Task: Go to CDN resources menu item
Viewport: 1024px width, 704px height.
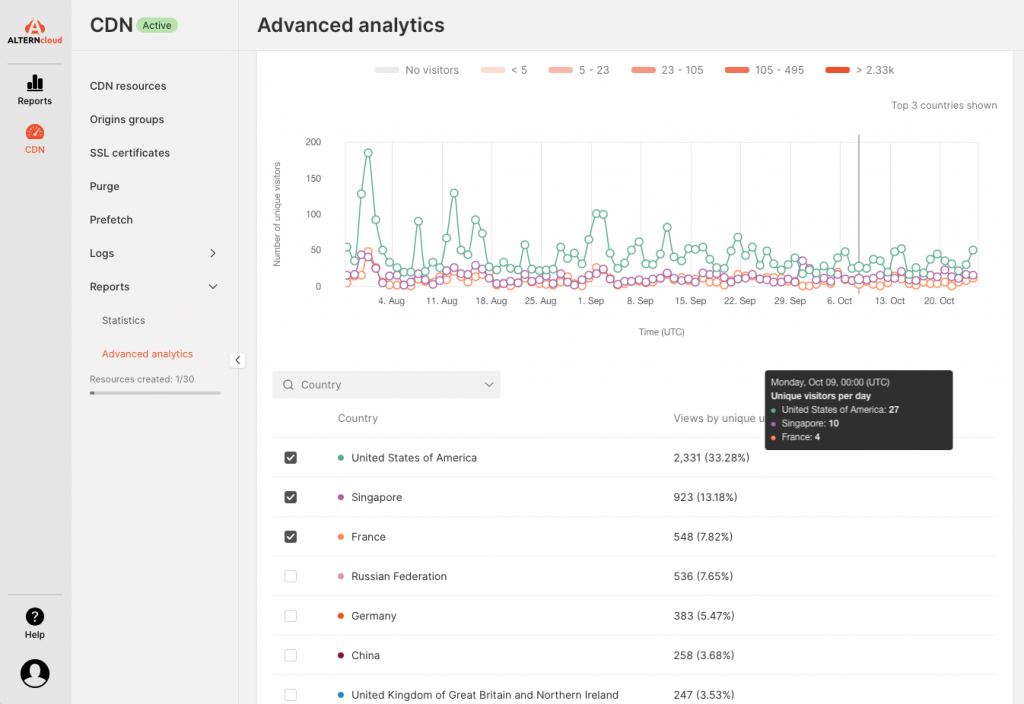Action: (x=128, y=86)
